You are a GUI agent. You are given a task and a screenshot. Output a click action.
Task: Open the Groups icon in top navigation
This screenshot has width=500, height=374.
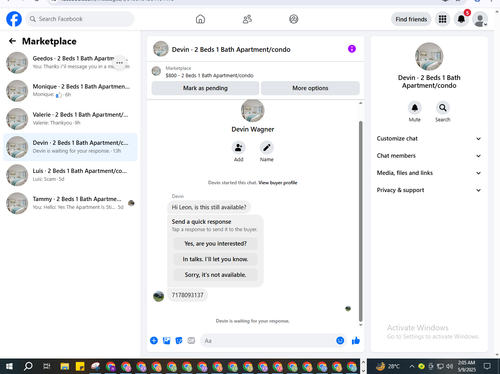(x=293, y=19)
